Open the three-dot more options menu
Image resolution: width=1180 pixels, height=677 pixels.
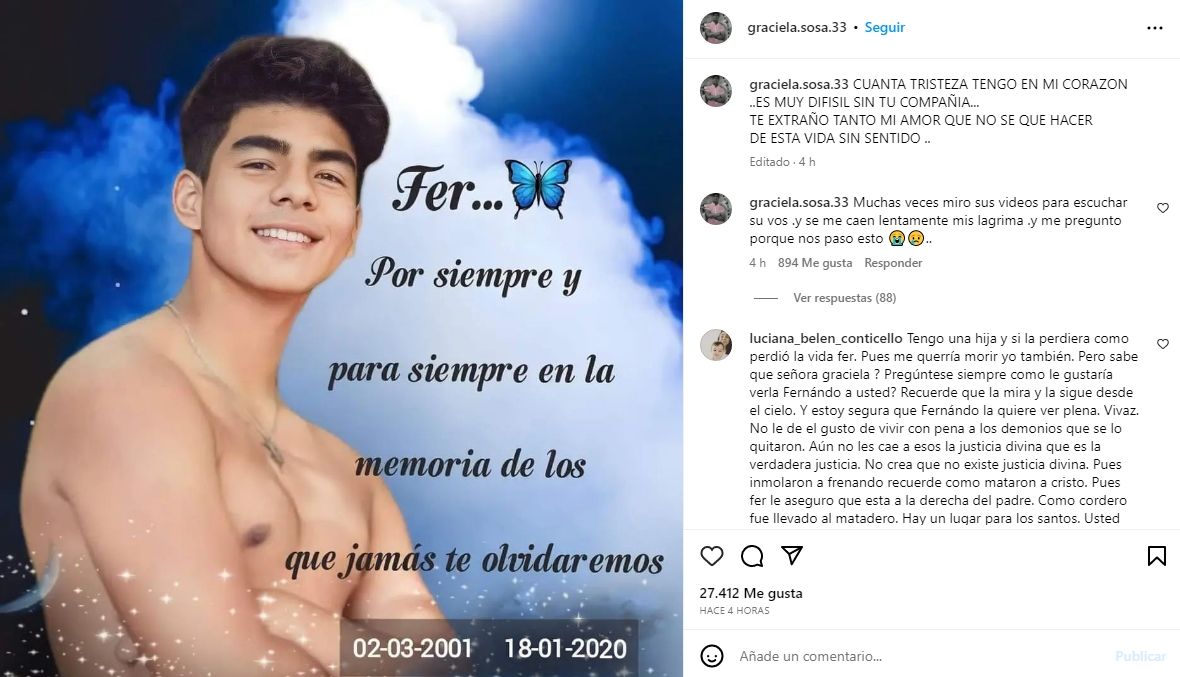[1154, 28]
